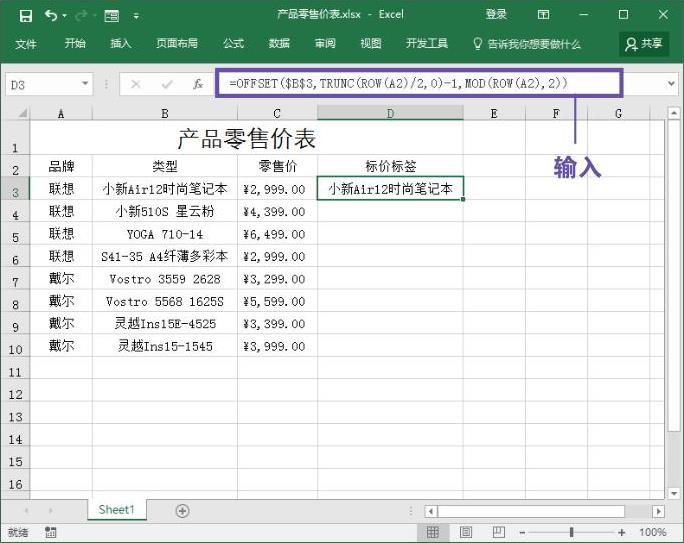The width and height of the screenshot is (684, 543).
Task: Click the 登录 sign-in link
Action: (496, 14)
